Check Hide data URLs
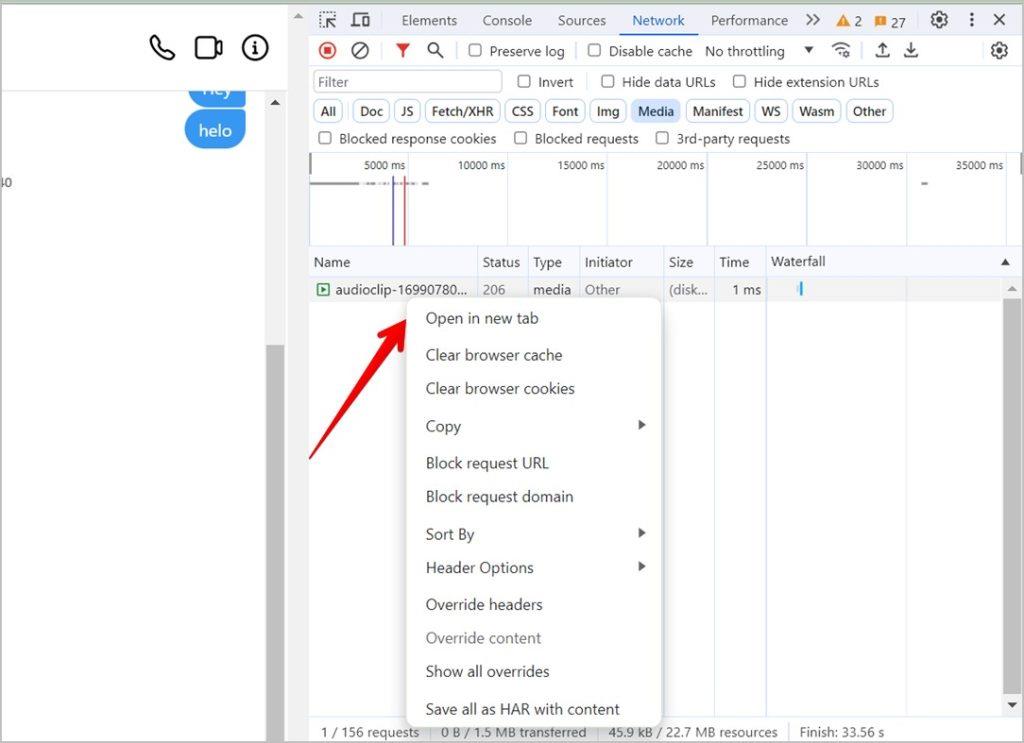The height and width of the screenshot is (743, 1024). [608, 82]
